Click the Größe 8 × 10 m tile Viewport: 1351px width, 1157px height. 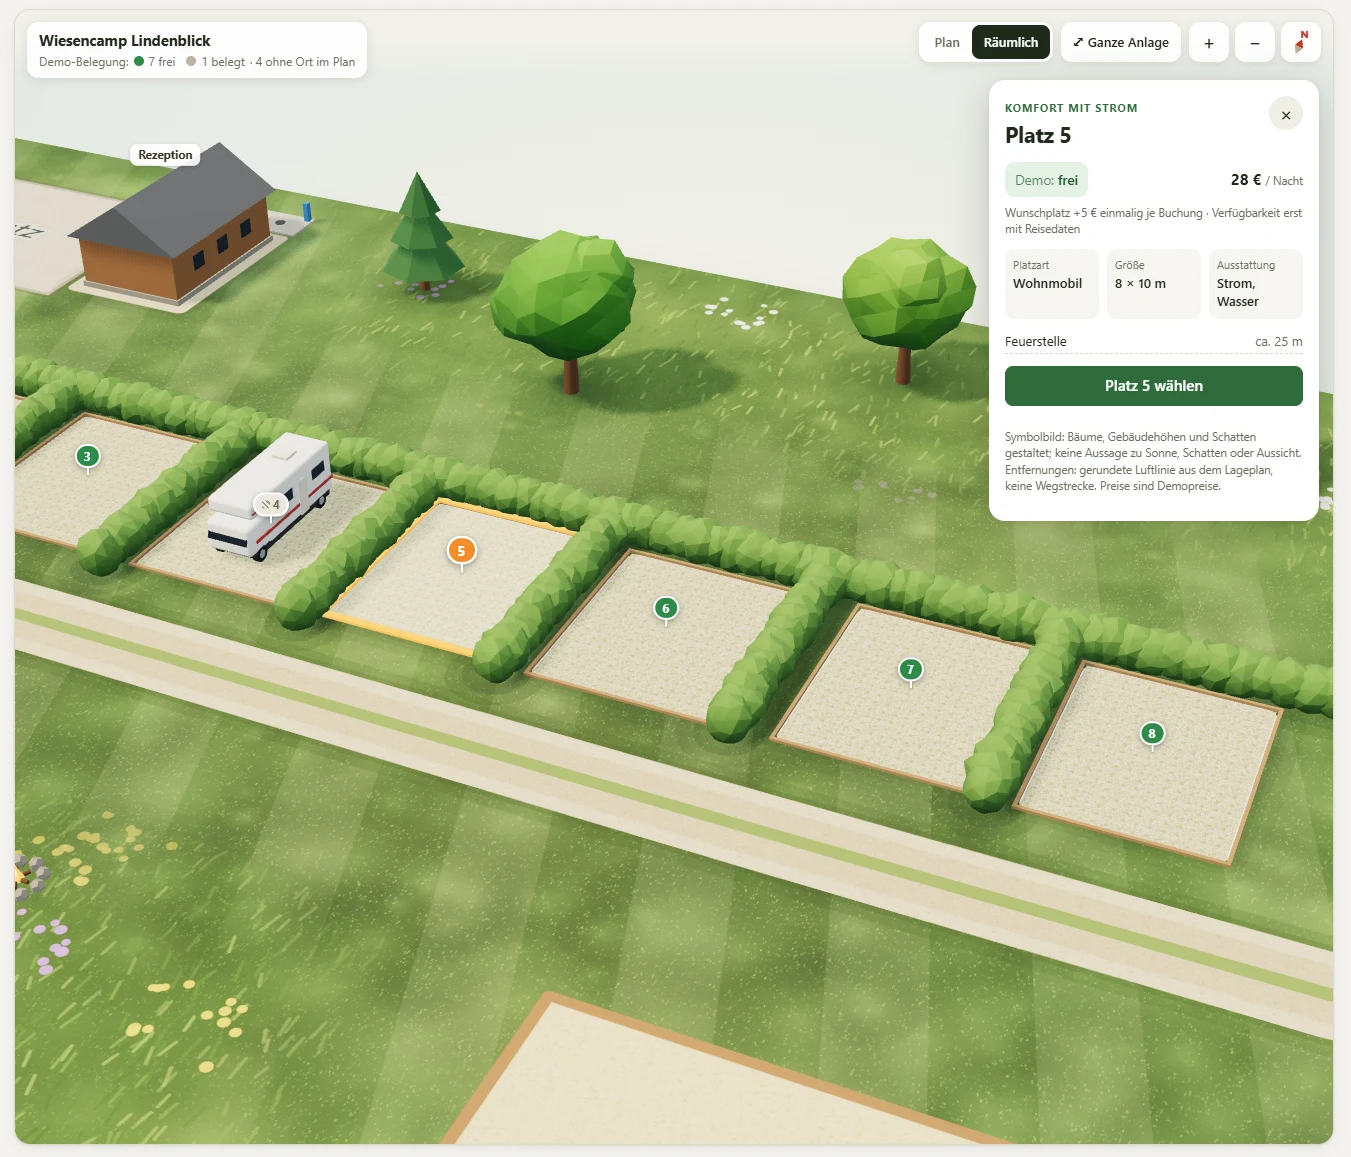1153,284
